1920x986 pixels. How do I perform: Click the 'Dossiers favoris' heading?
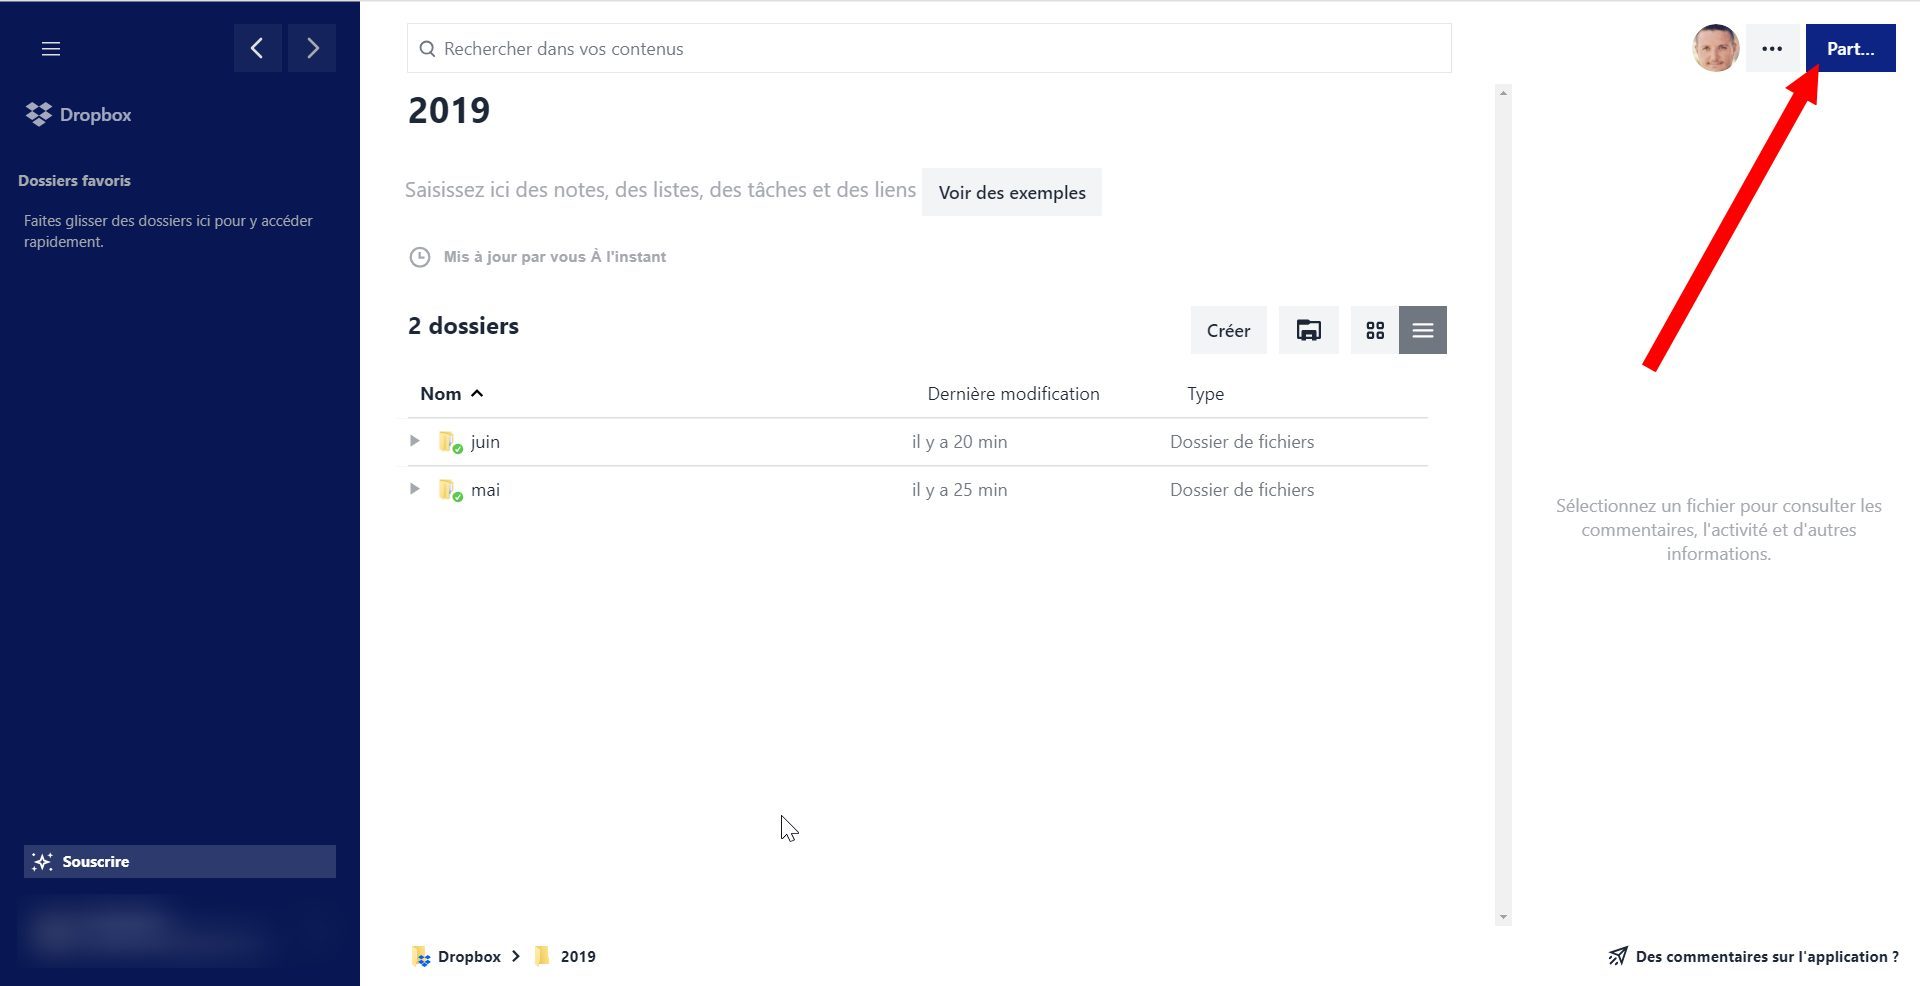74,181
